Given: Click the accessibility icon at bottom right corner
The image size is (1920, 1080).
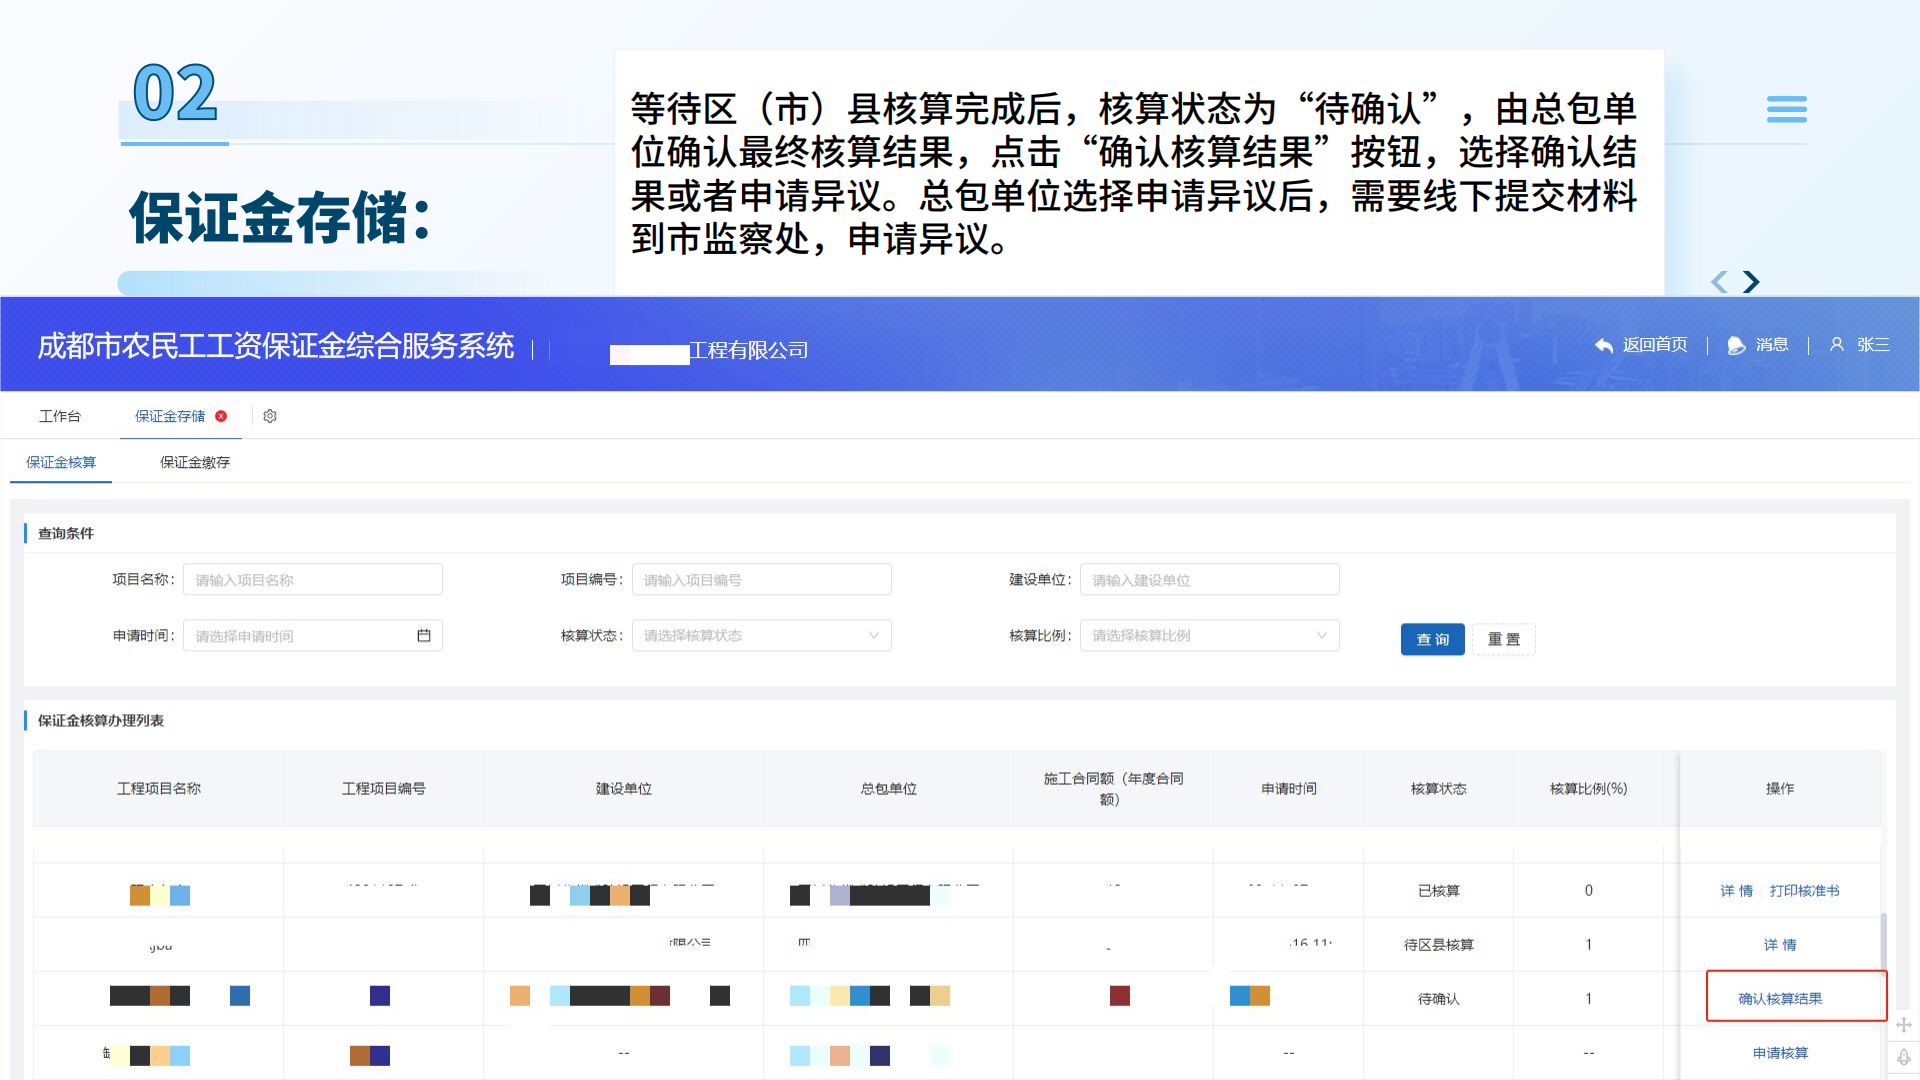Looking at the screenshot, I should (x=1904, y=1057).
